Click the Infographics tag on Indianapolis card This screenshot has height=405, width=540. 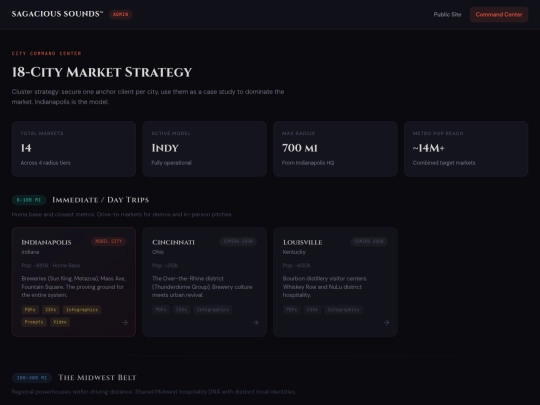(x=82, y=310)
